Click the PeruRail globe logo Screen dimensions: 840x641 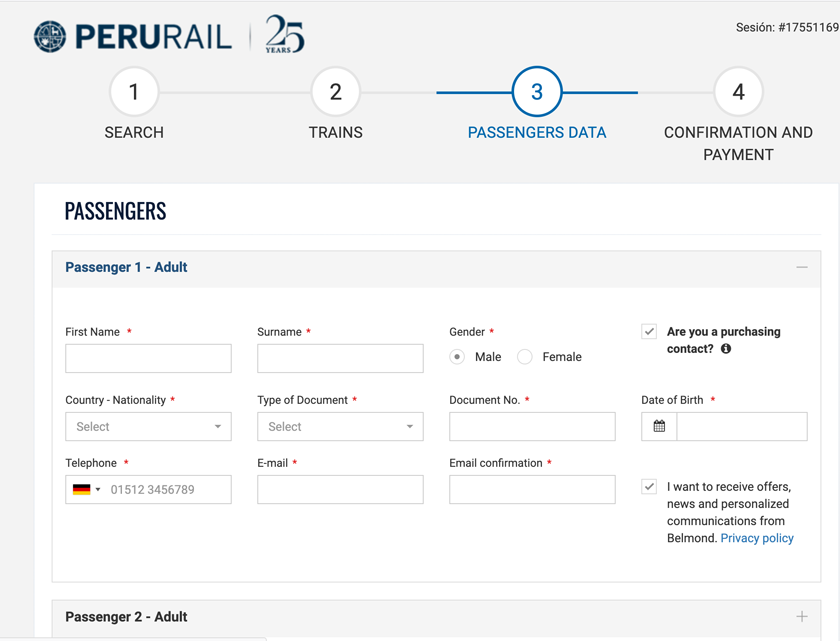(x=50, y=36)
